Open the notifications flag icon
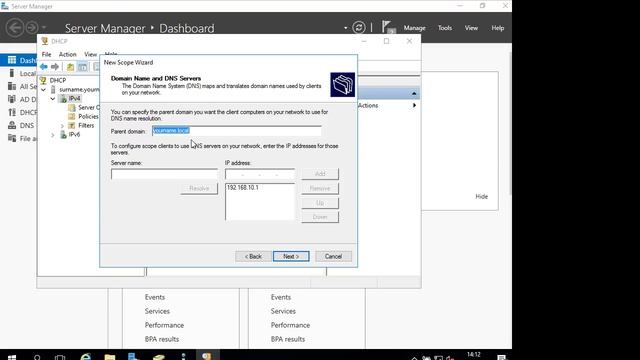 coord(388,27)
